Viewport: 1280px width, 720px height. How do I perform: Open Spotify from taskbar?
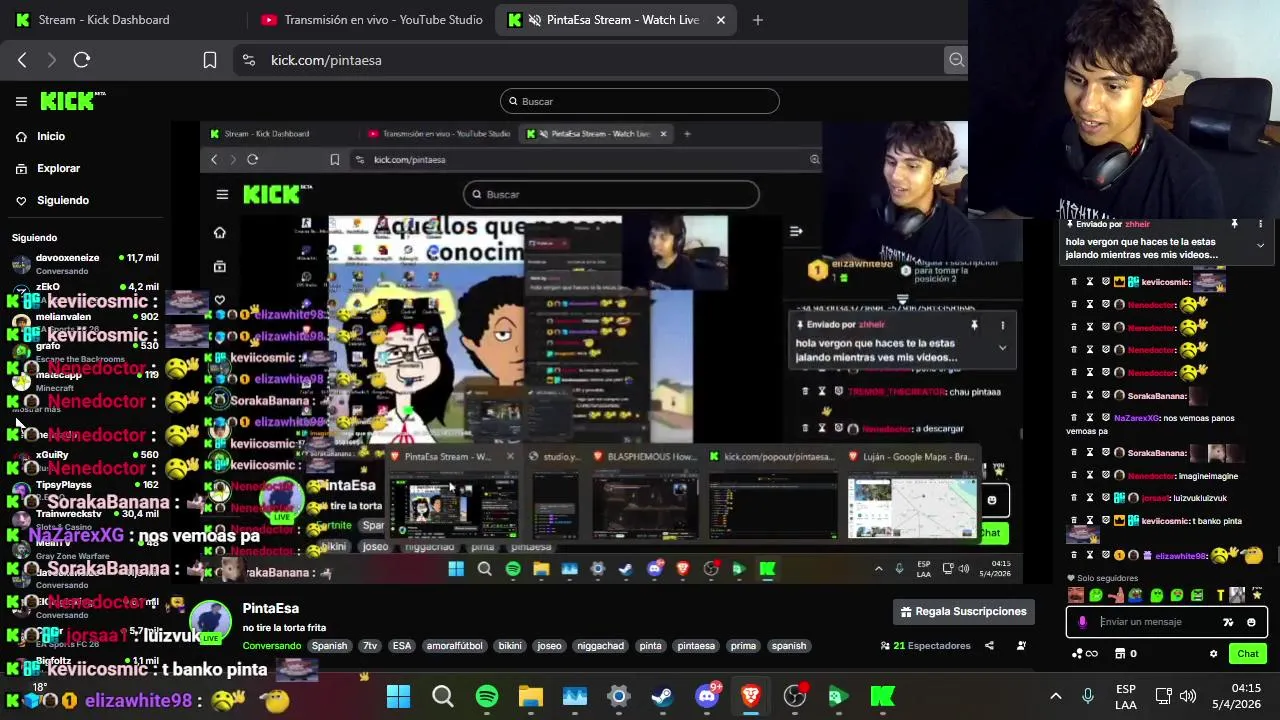(487, 696)
